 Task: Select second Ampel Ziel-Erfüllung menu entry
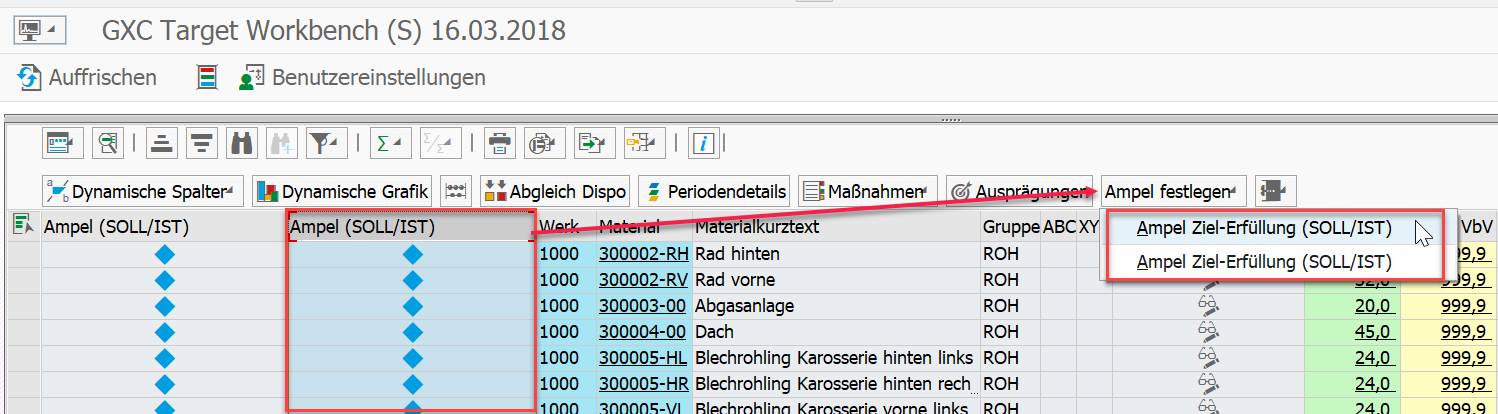[x=1264, y=263]
